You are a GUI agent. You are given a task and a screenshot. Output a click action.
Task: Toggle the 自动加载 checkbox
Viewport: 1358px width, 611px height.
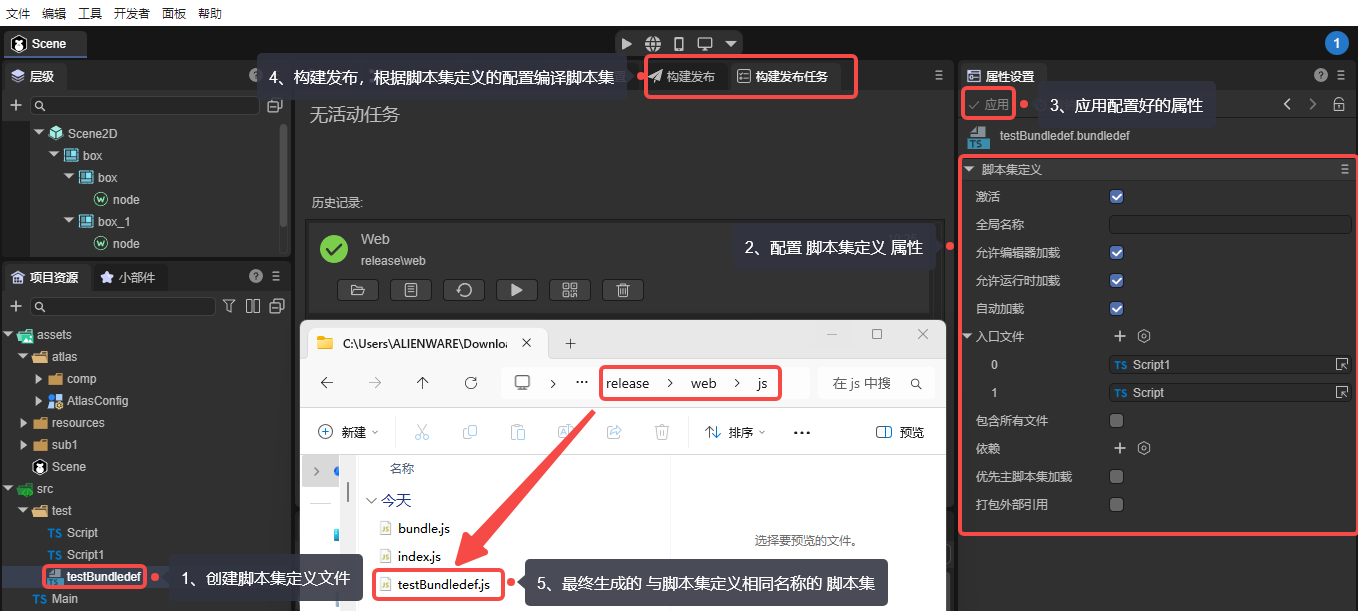point(1117,309)
